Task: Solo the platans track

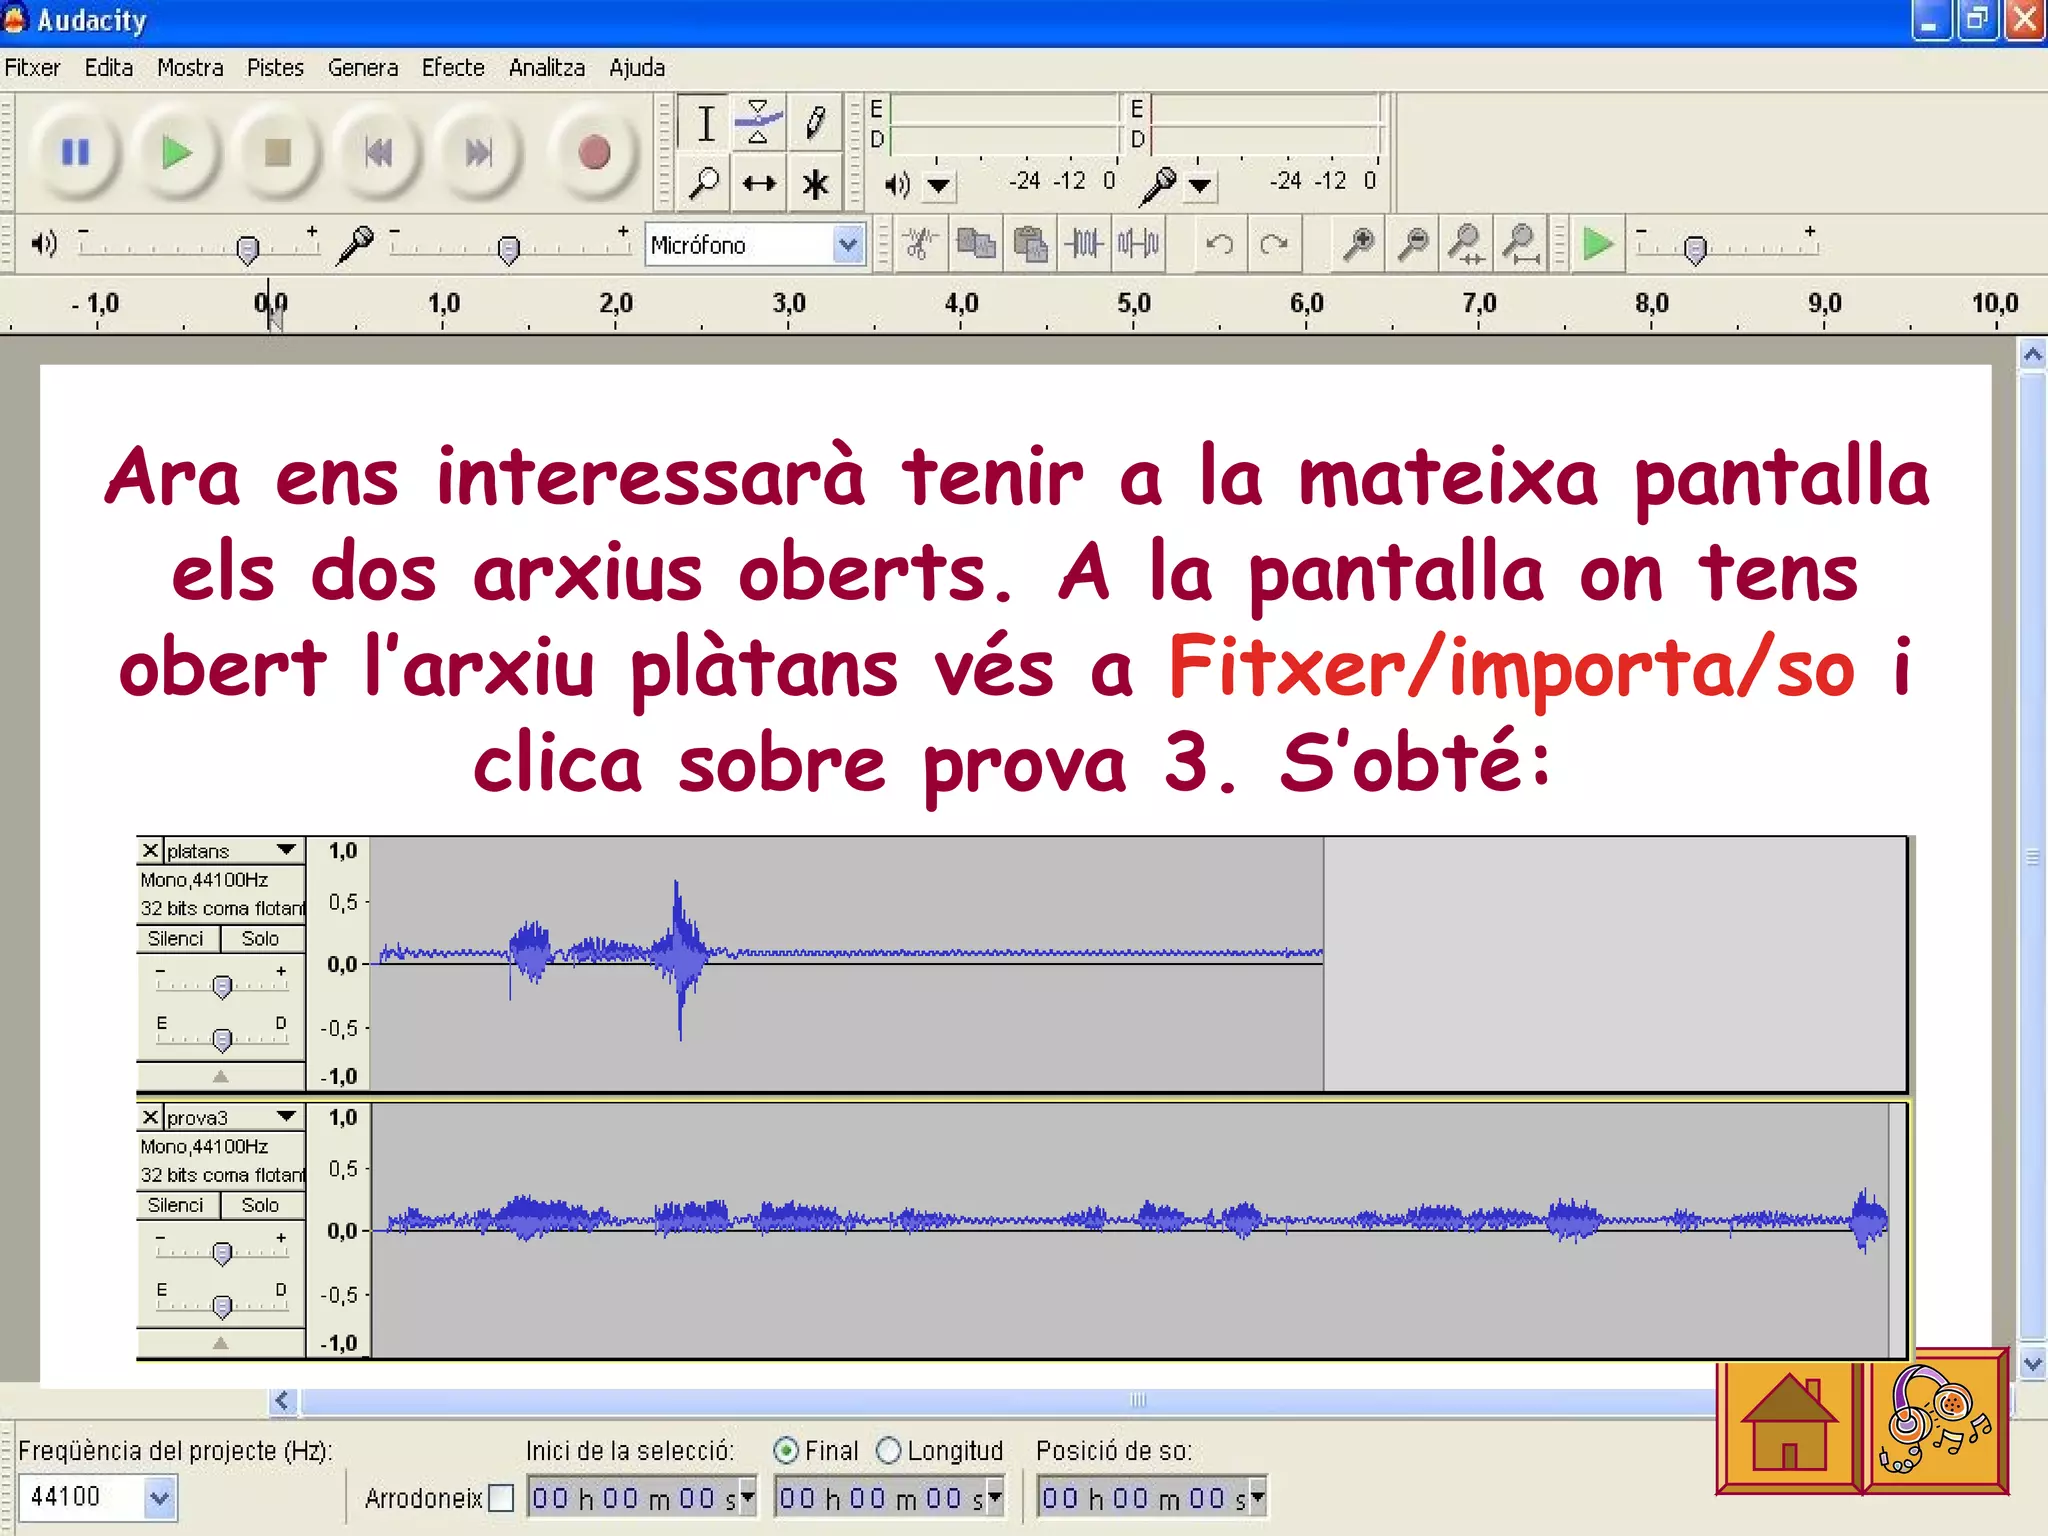Action: pos(261,938)
